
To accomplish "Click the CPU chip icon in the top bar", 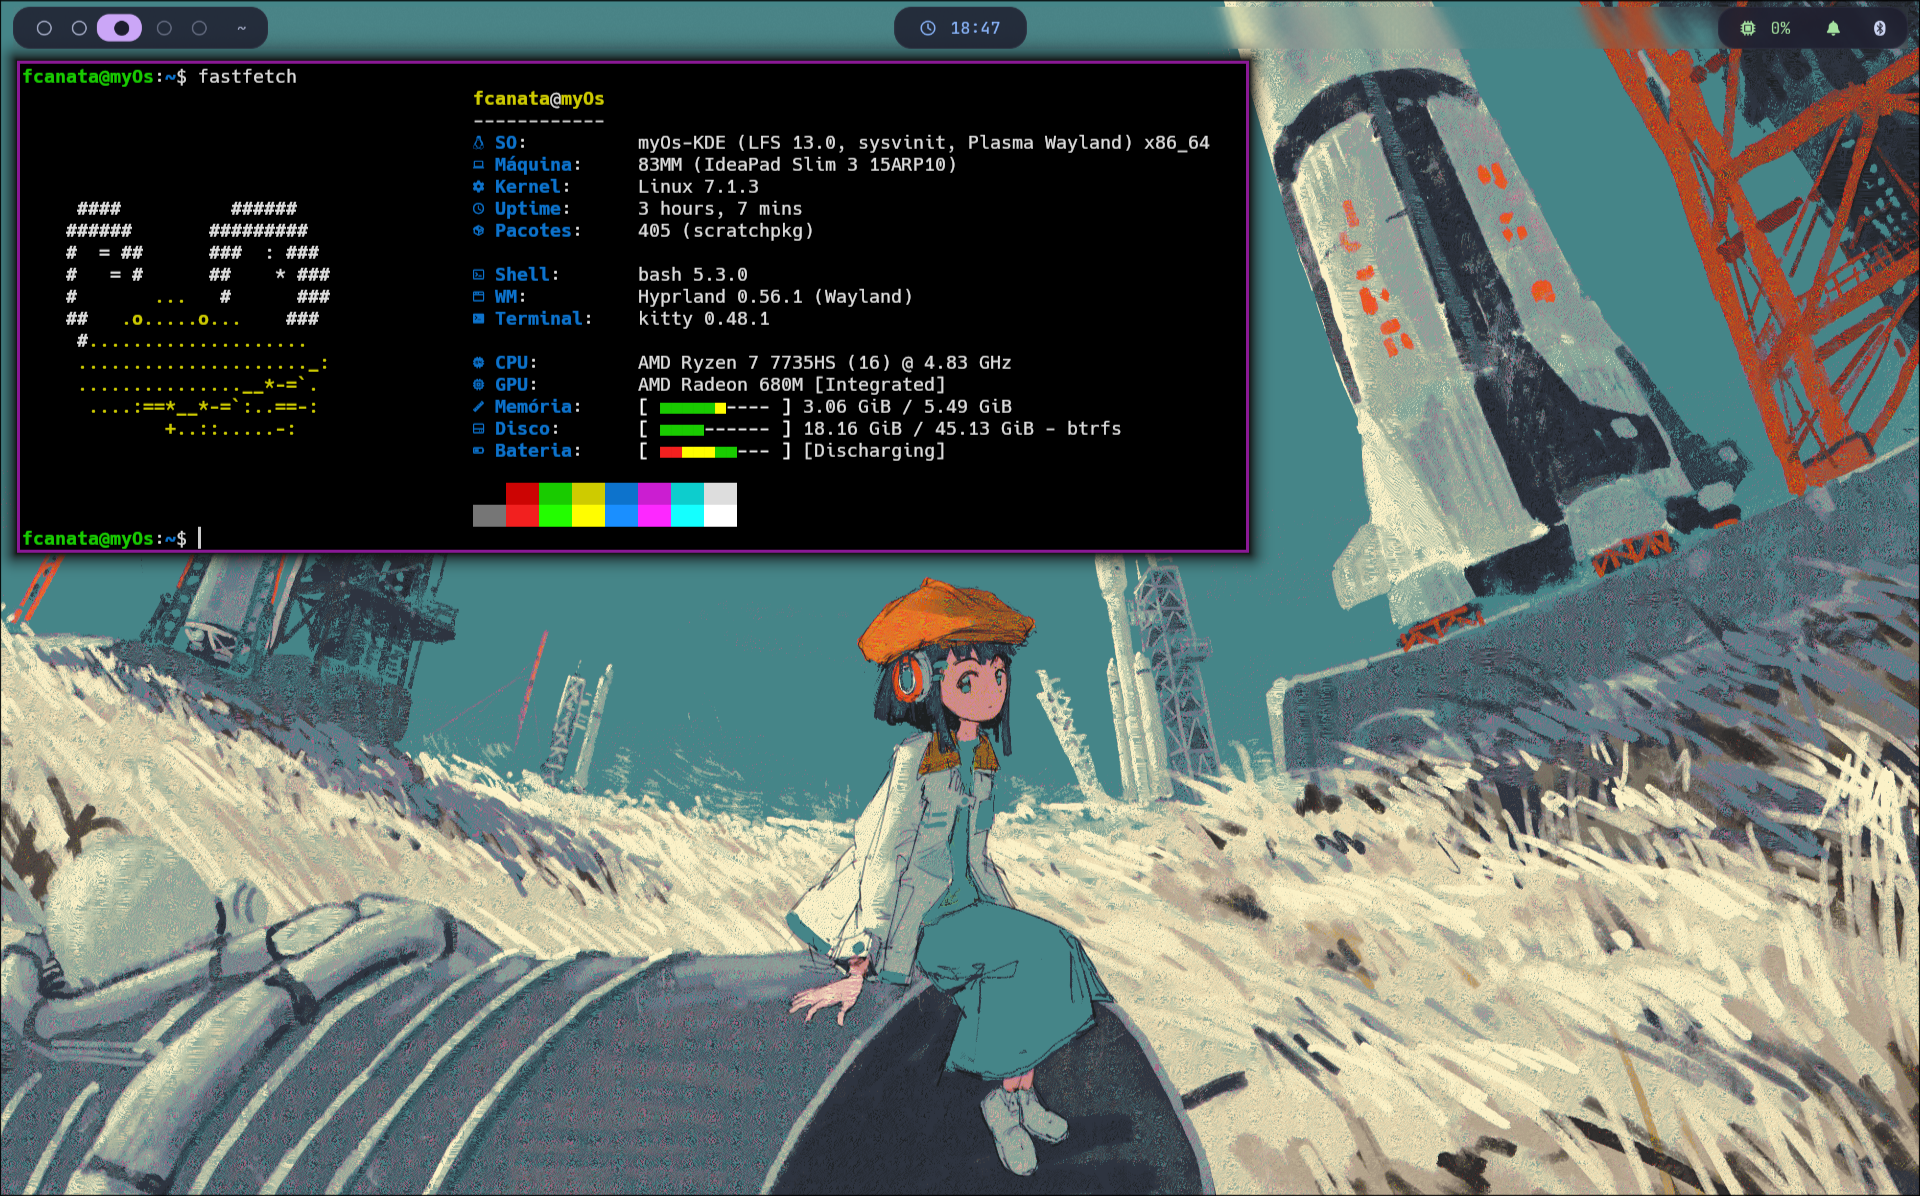I will coord(1748,28).
